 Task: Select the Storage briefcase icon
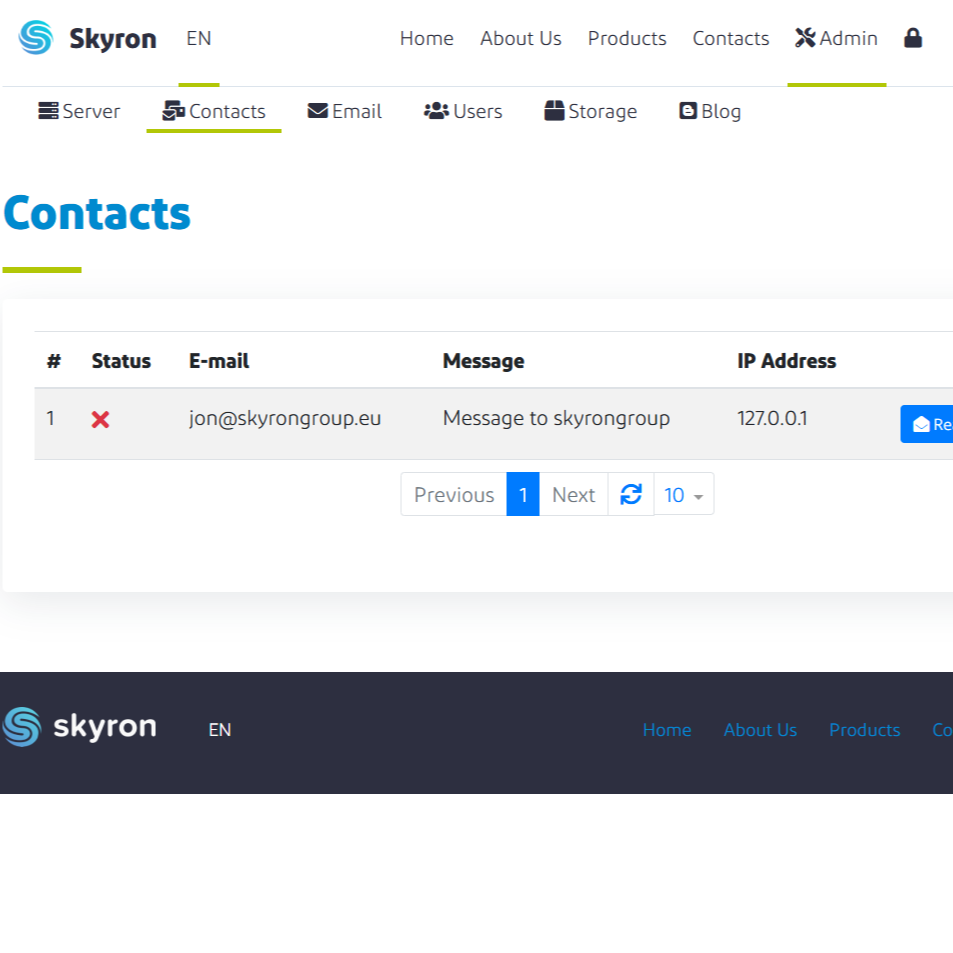(553, 110)
